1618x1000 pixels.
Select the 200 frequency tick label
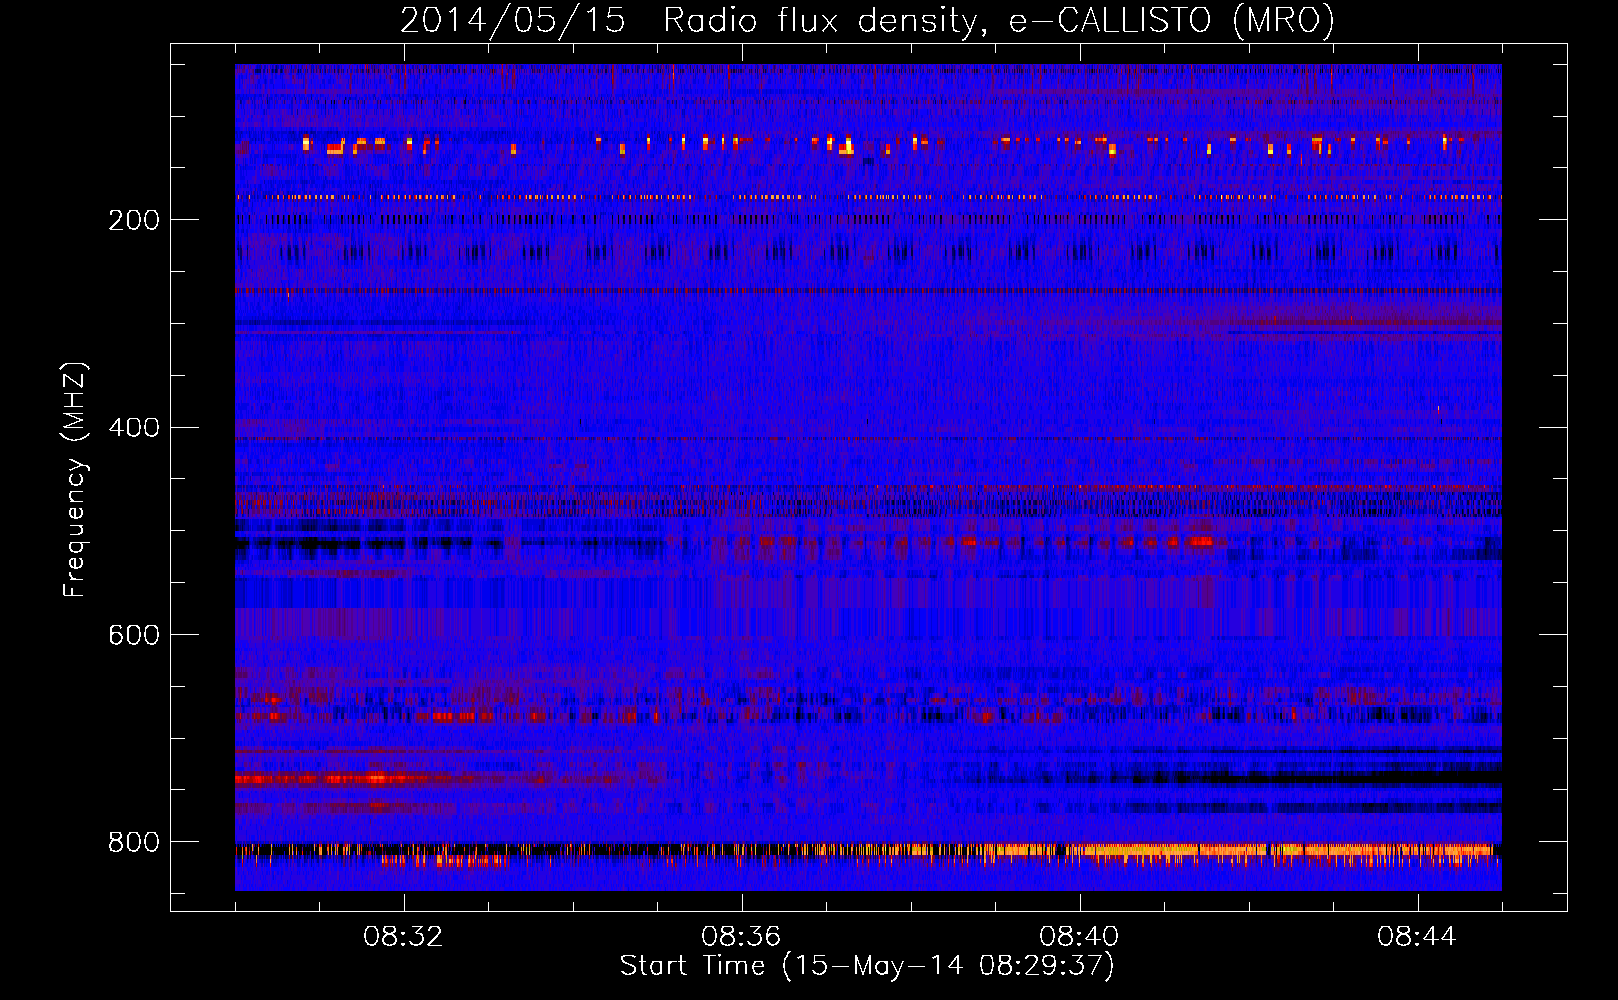click(x=134, y=220)
